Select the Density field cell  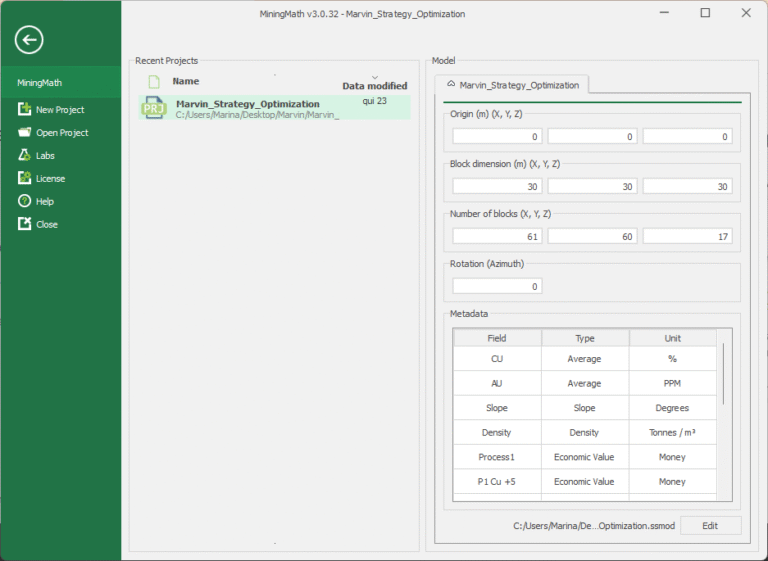(x=497, y=432)
